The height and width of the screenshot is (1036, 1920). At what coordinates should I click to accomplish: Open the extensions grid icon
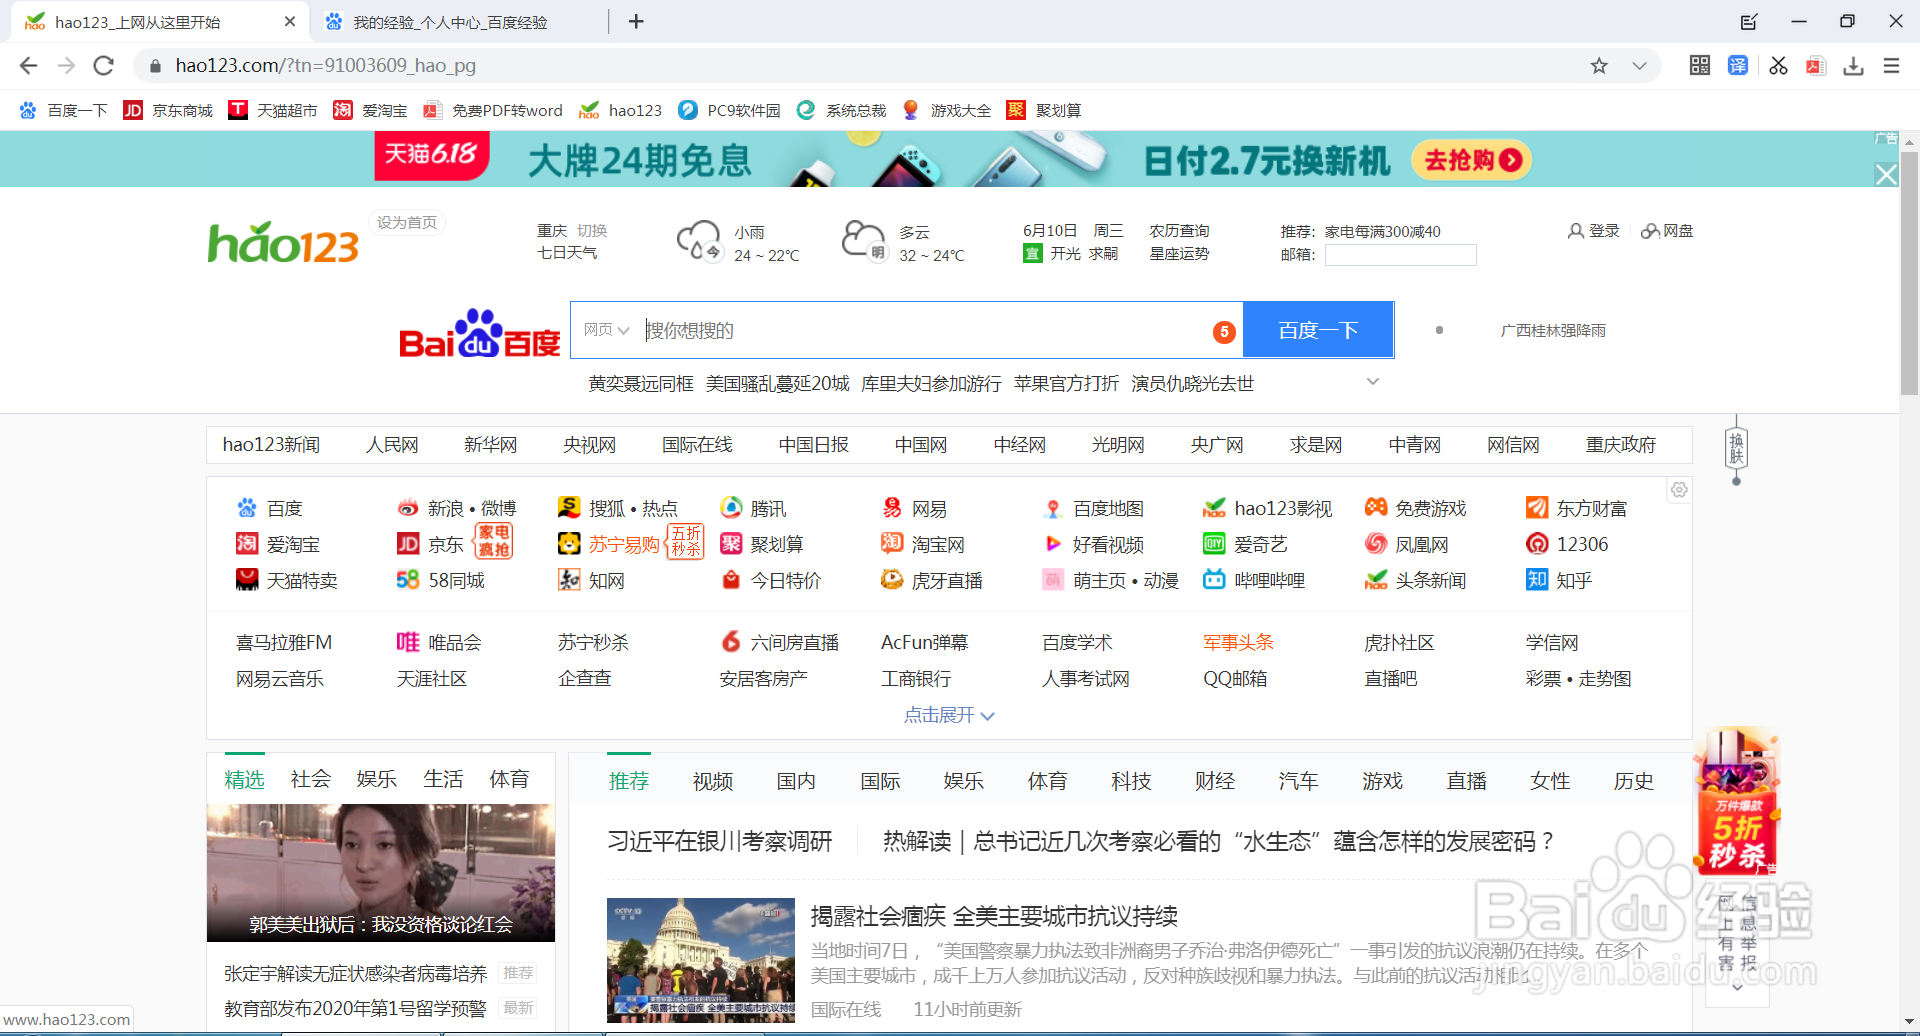coord(1700,66)
